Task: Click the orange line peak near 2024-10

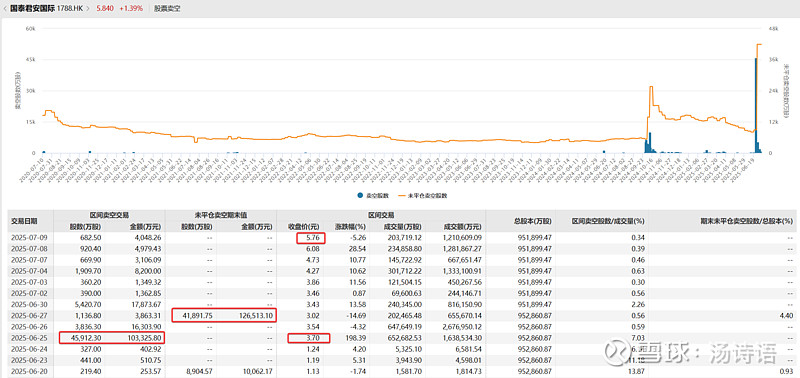Action: [651, 88]
